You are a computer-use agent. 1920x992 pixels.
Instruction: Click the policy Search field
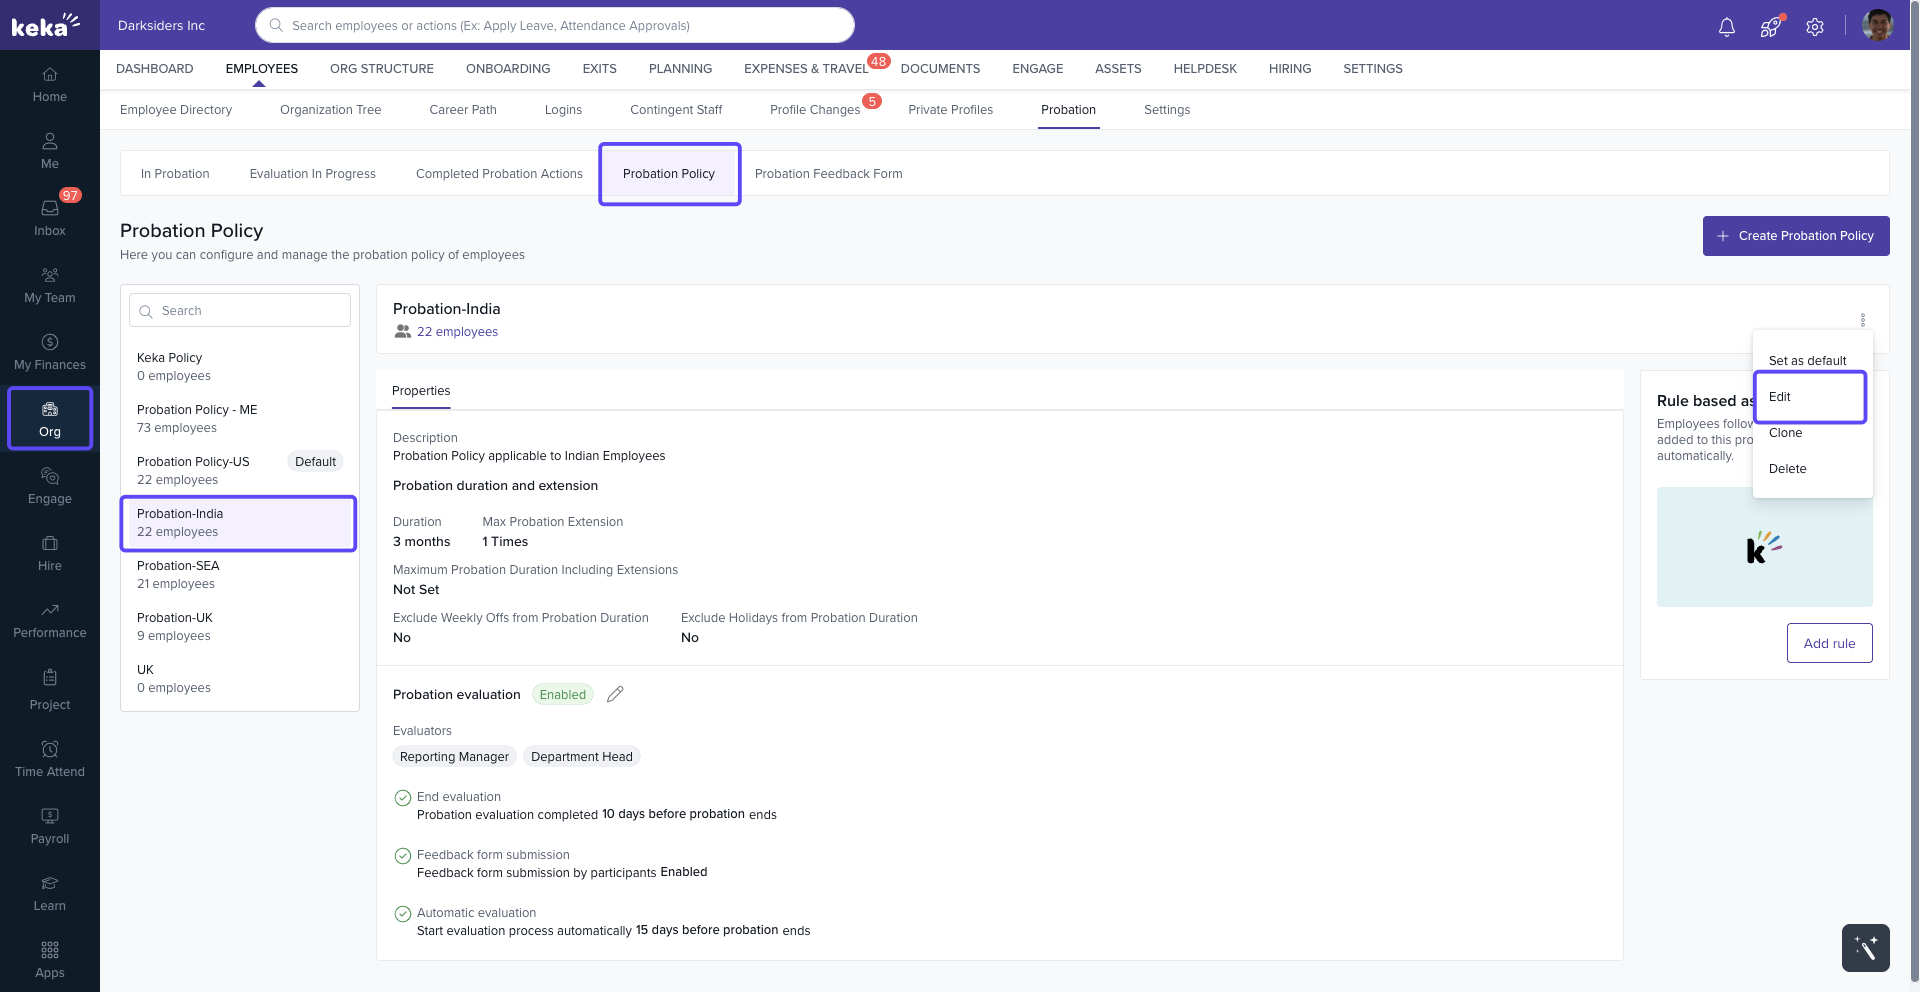pyautogui.click(x=240, y=311)
